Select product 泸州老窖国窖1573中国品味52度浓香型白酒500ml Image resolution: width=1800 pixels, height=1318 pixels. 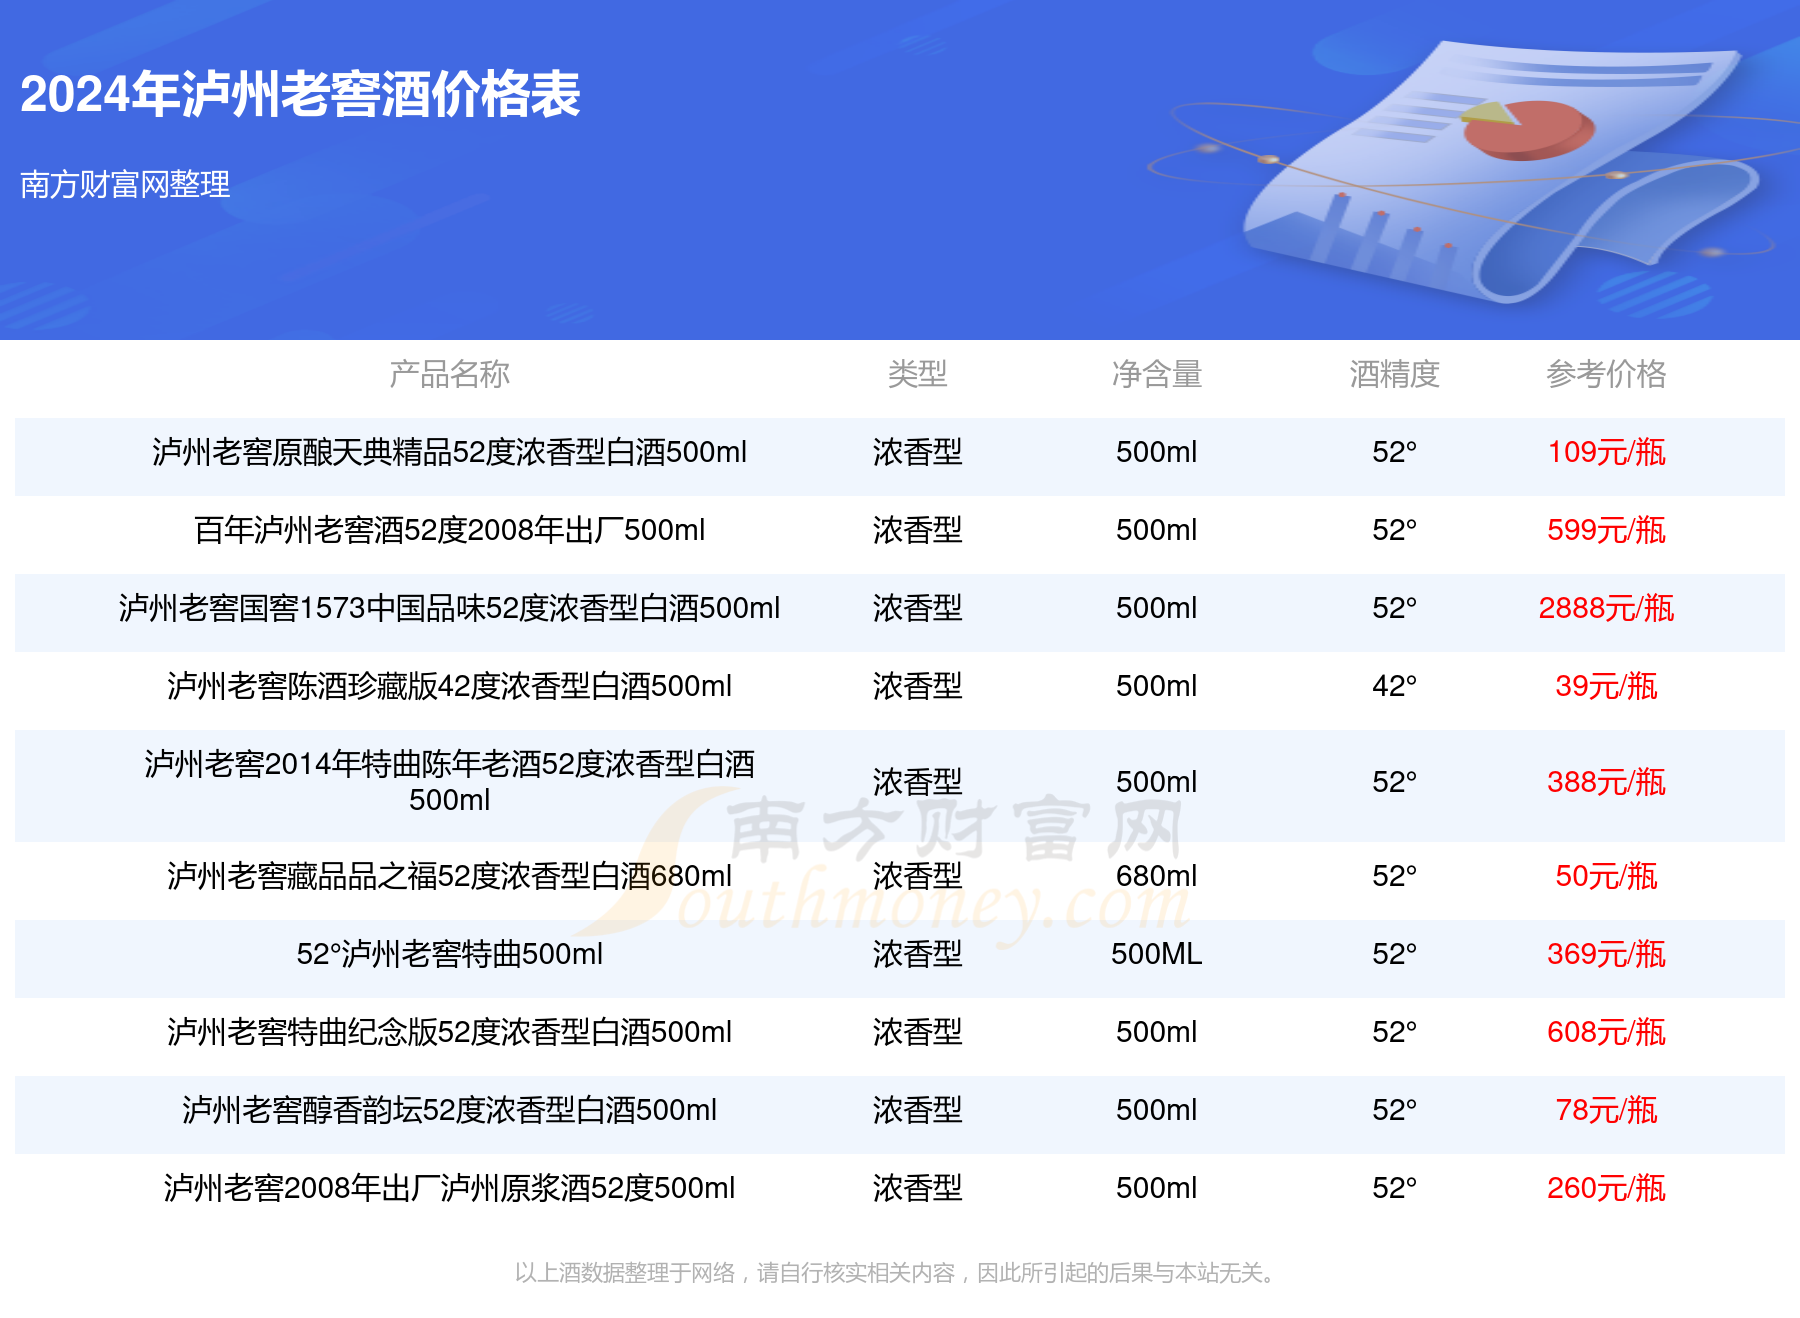[x=449, y=608]
